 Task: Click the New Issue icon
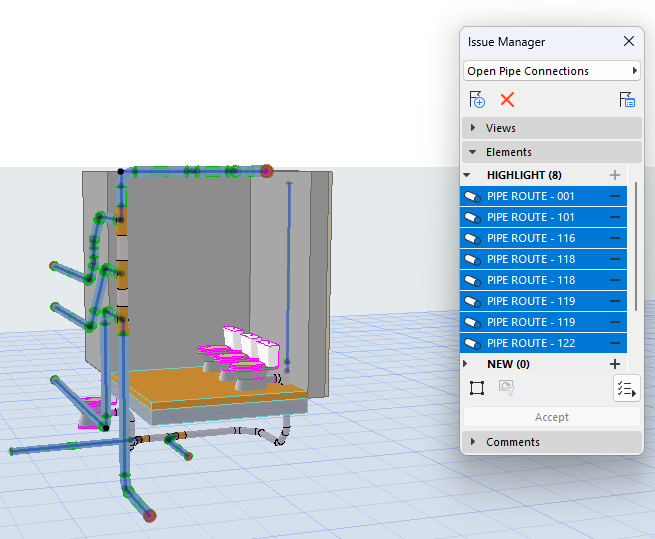pos(477,99)
